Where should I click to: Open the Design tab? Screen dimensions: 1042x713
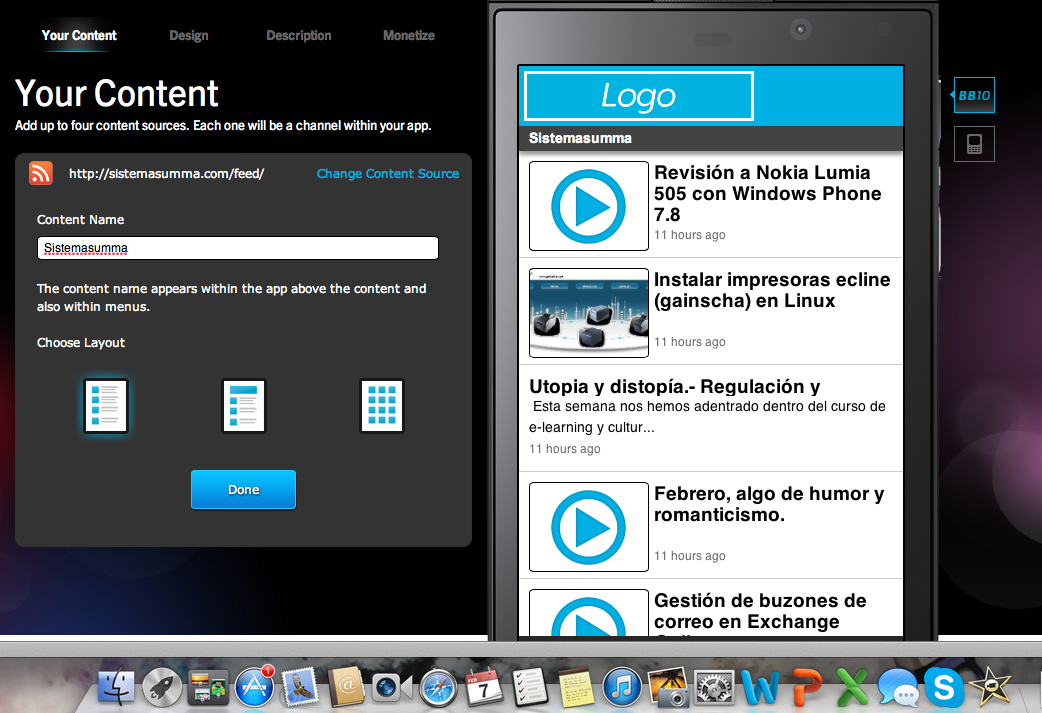[x=188, y=36]
